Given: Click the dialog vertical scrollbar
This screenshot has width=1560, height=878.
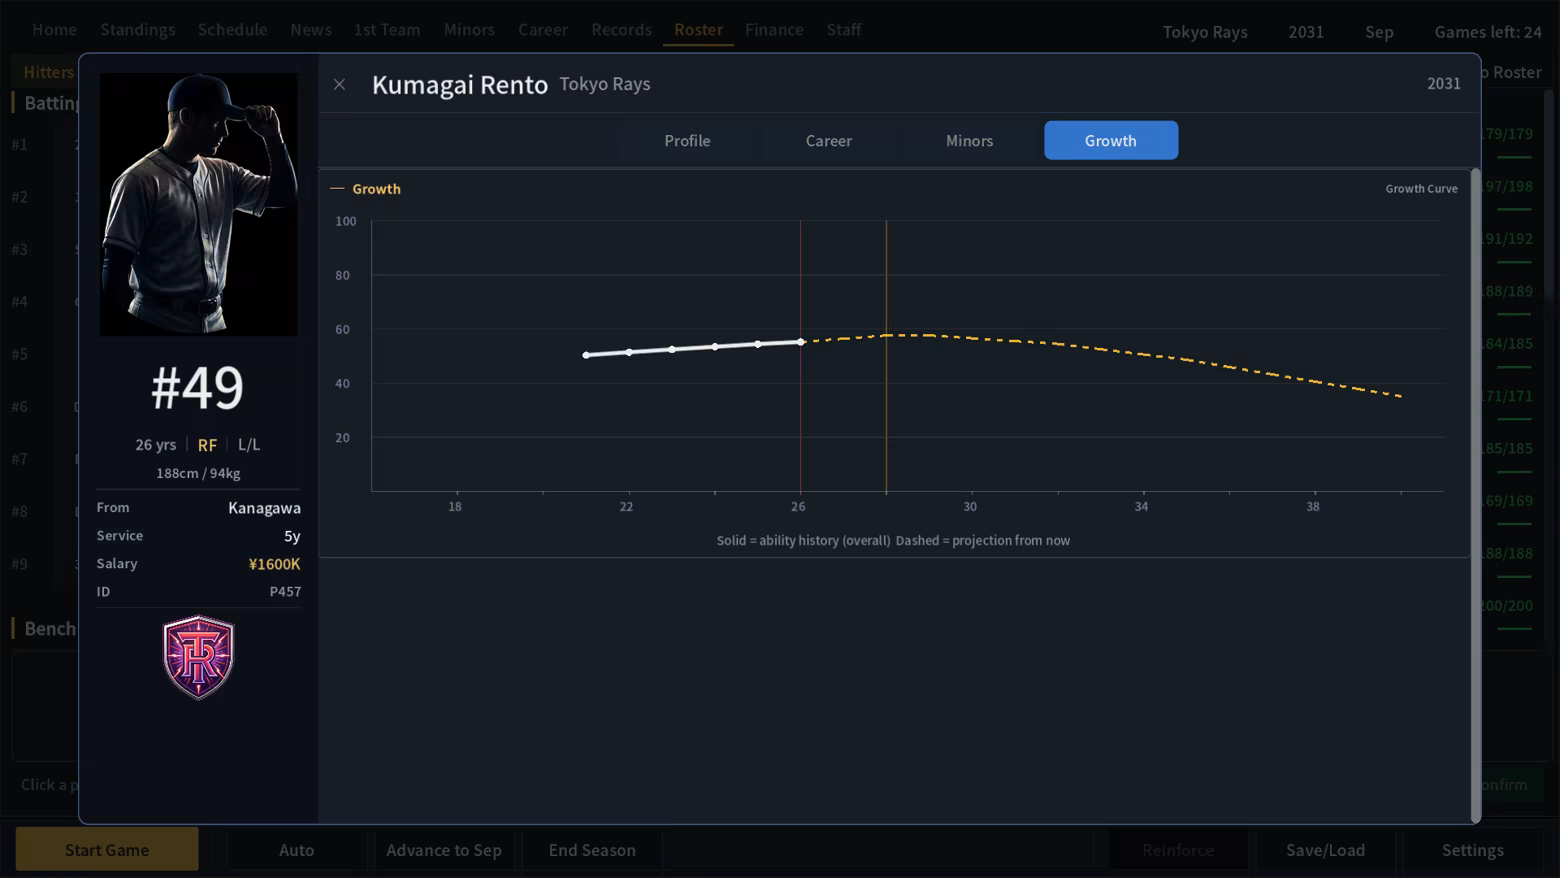Looking at the screenshot, I should click(x=1475, y=495).
